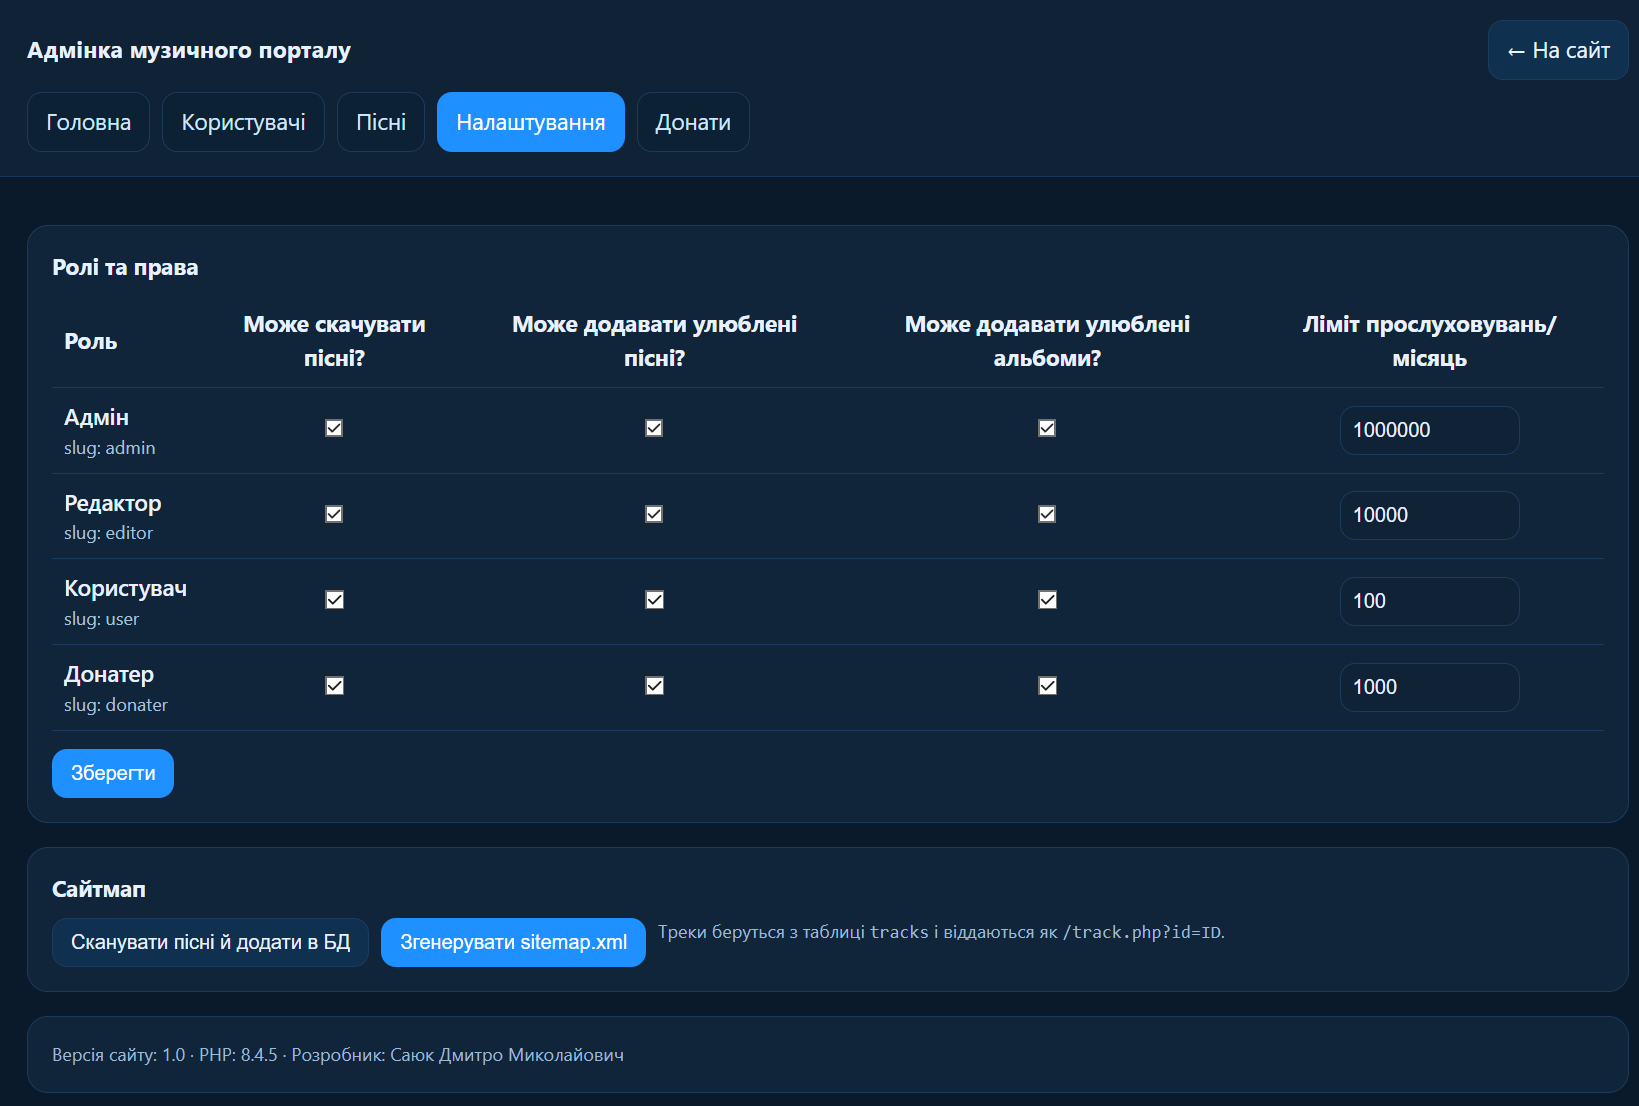
Task: Select the Користувач limit input showing 100
Action: click(1429, 601)
